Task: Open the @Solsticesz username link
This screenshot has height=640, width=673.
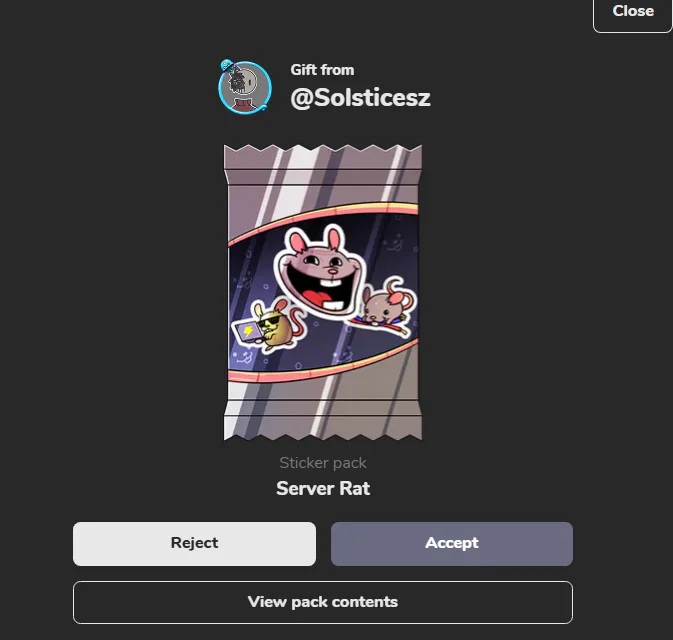Action: (360, 98)
